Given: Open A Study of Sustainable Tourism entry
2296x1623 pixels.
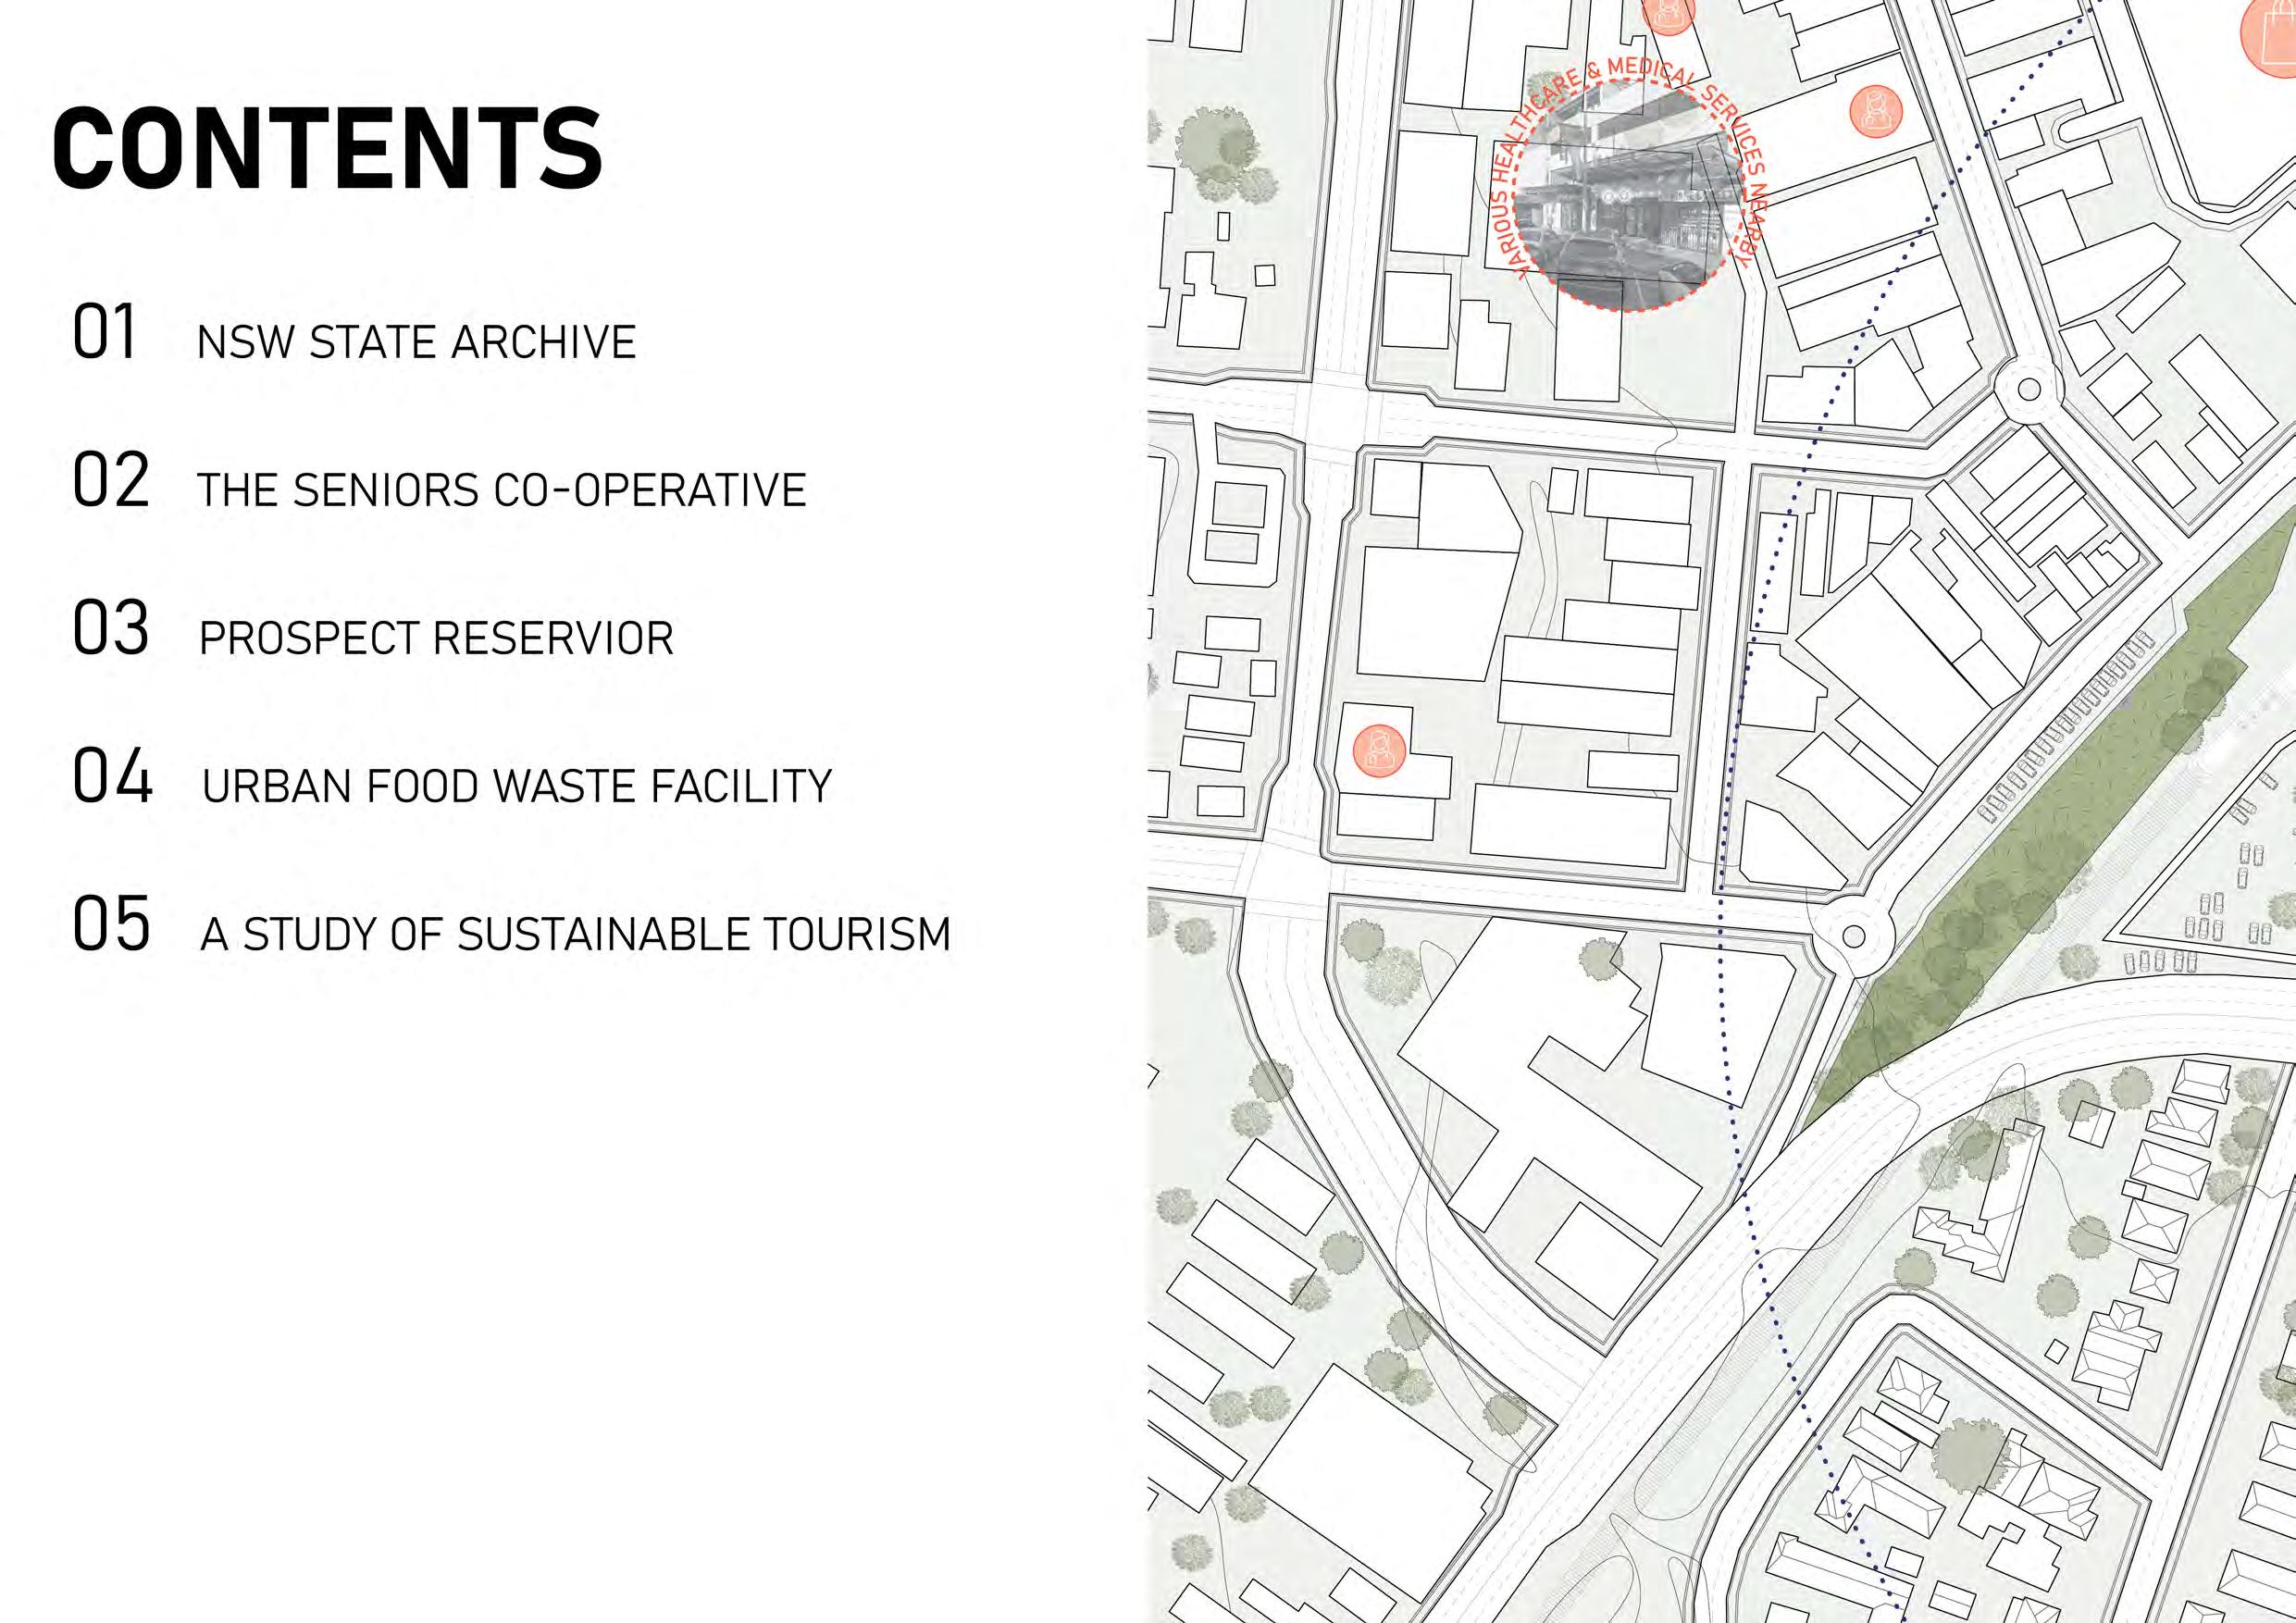Looking at the screenshot, I should 575,933.
